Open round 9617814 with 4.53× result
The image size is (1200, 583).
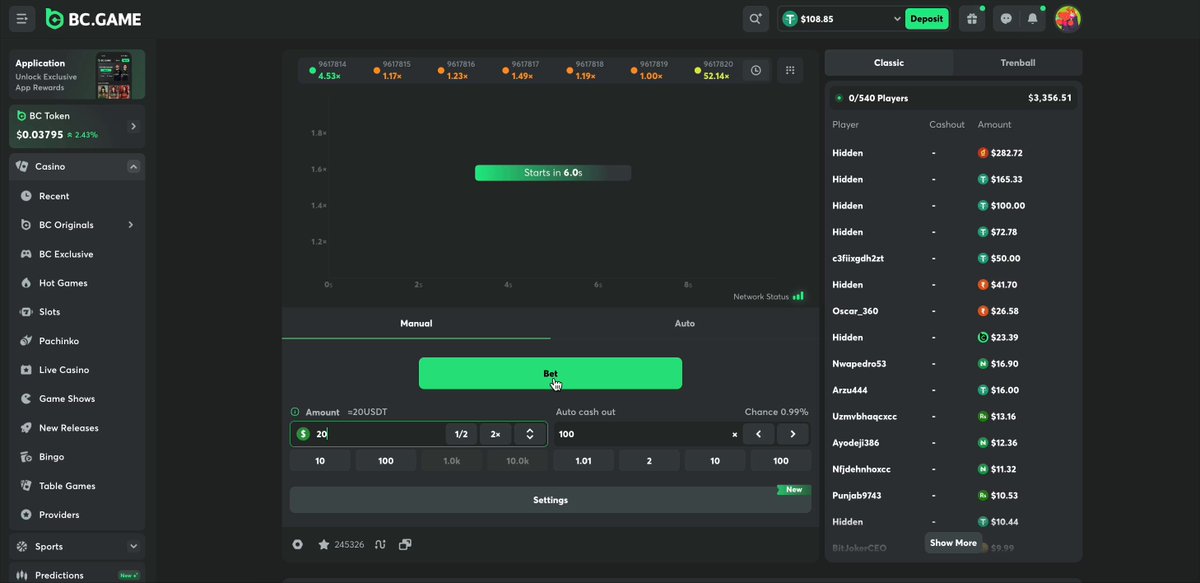click(x=326, y=70)
